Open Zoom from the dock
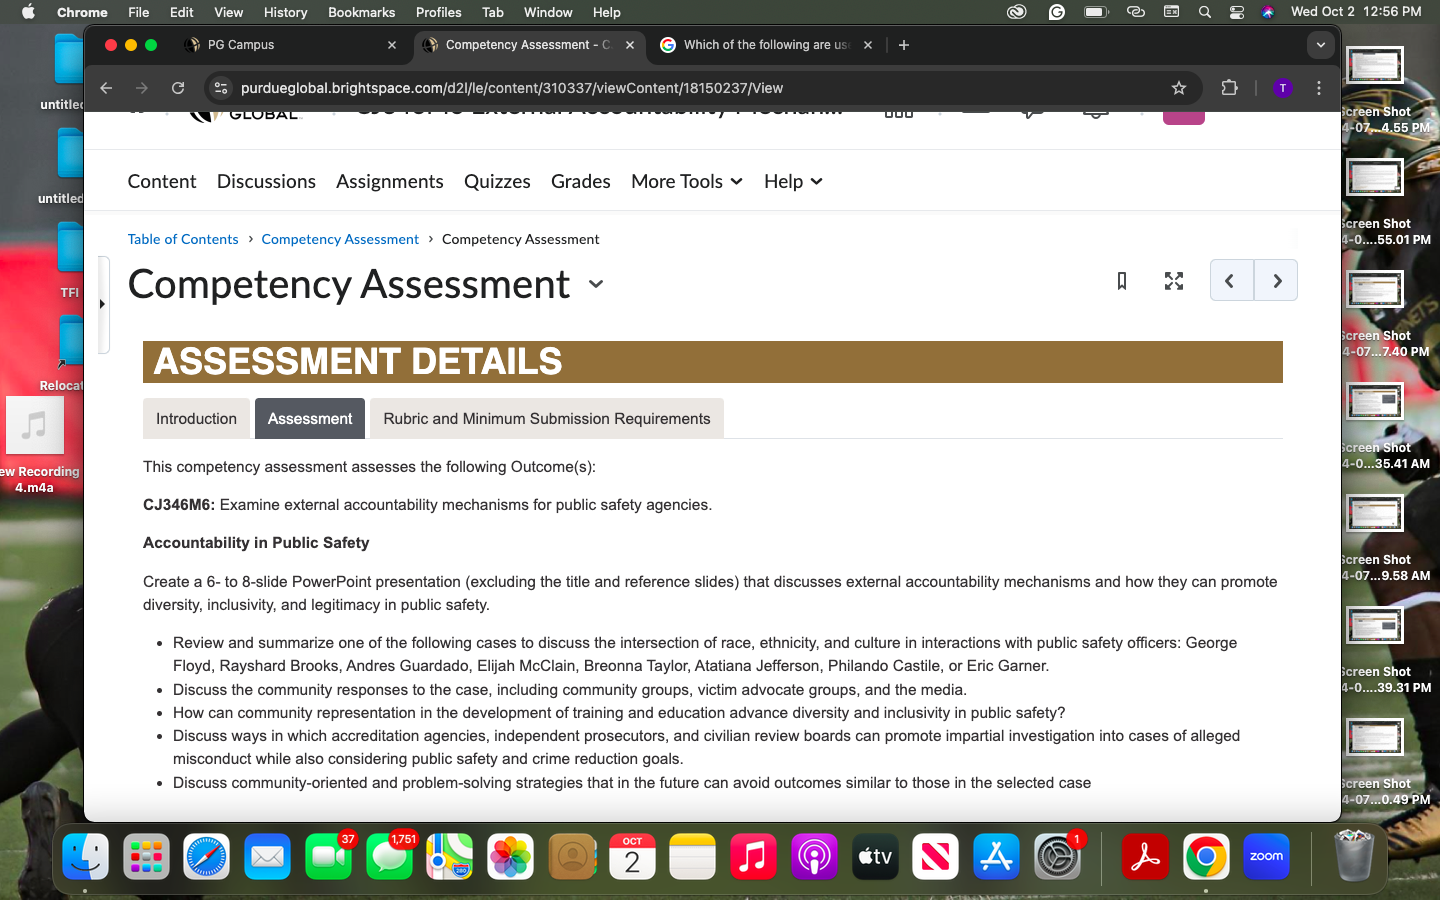 coord(1266,857)
